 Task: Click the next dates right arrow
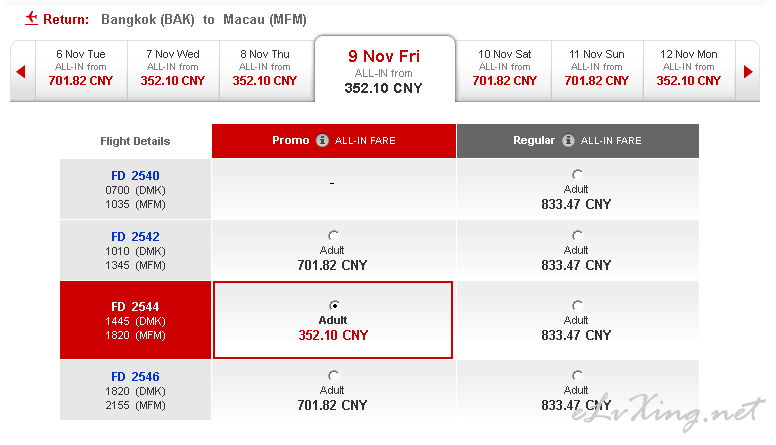coord(748,72)
